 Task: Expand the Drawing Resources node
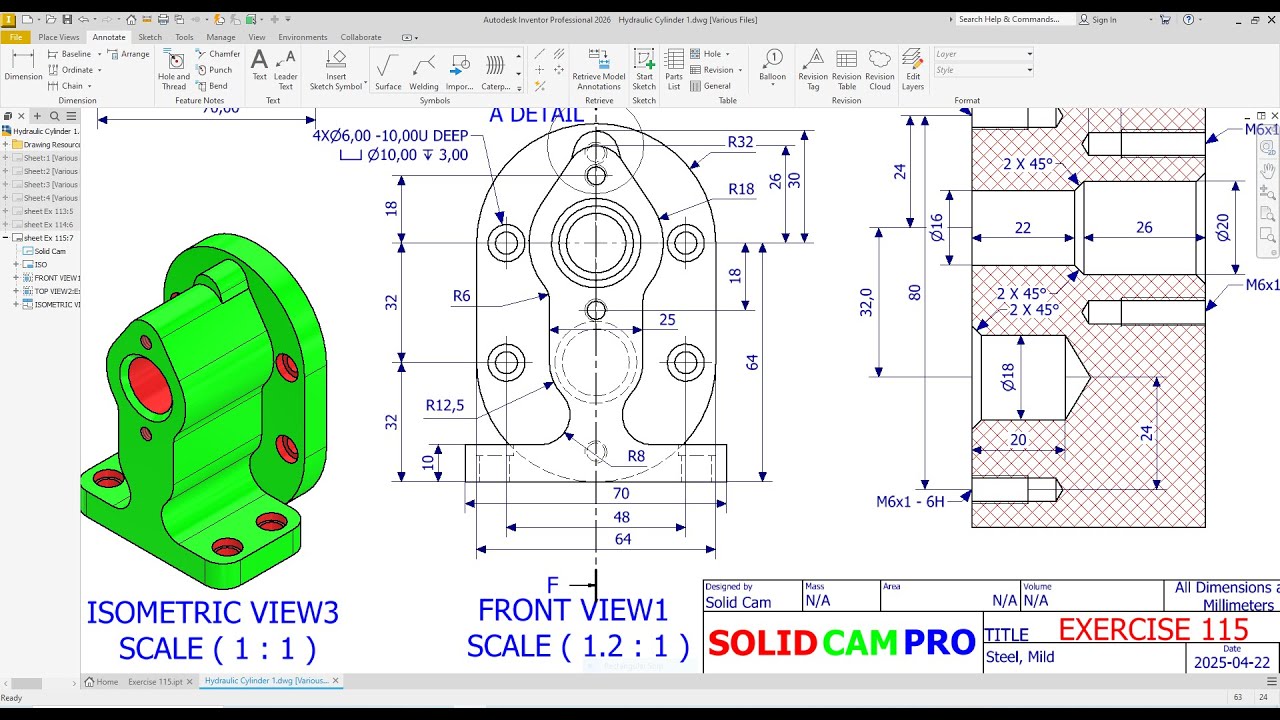coord(5,144)
